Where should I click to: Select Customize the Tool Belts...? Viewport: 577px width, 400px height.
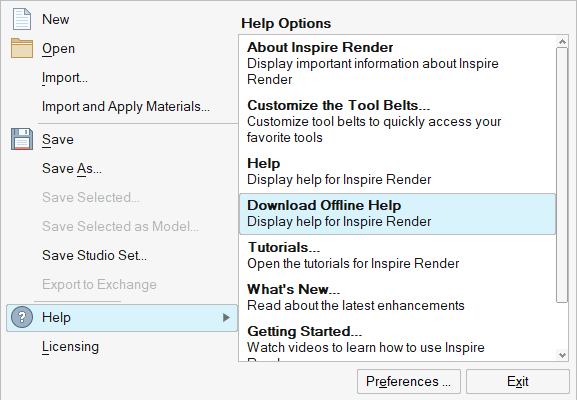tap(397, 121)
